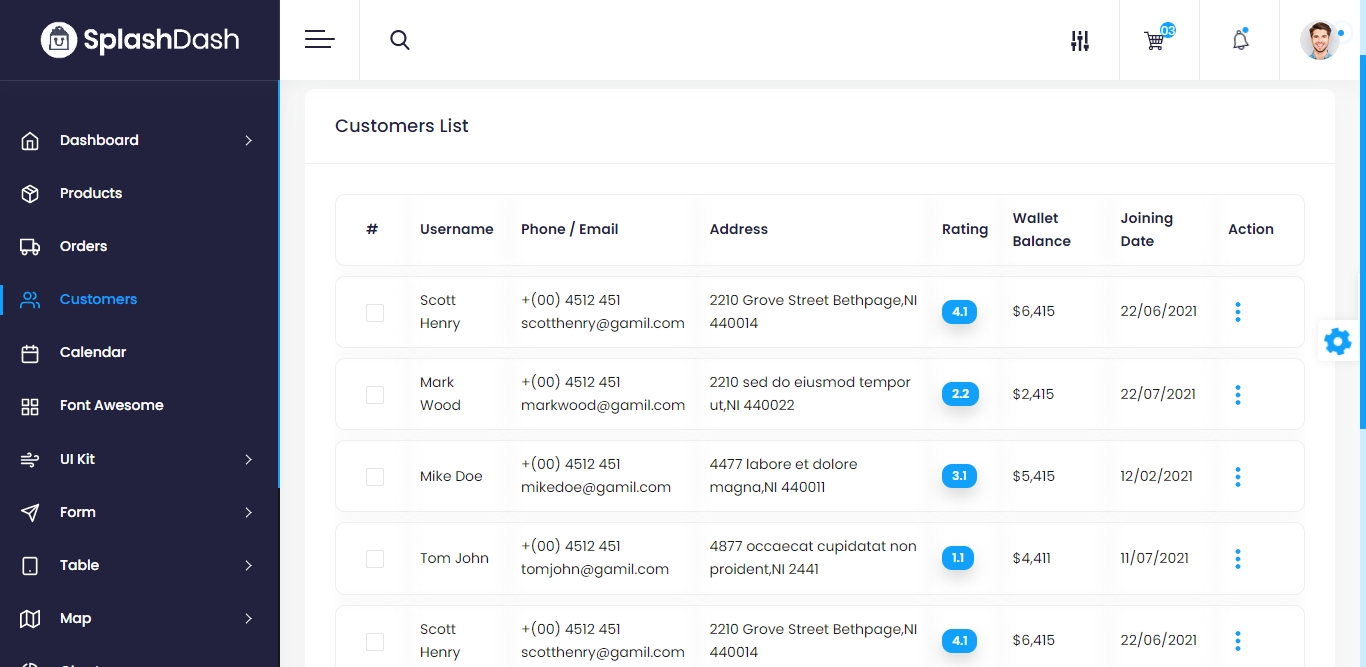The width and height of the screenshot is (1366, 667).
Task: Select the Mike Doe row checkbox
Action: tap(375, 477)
